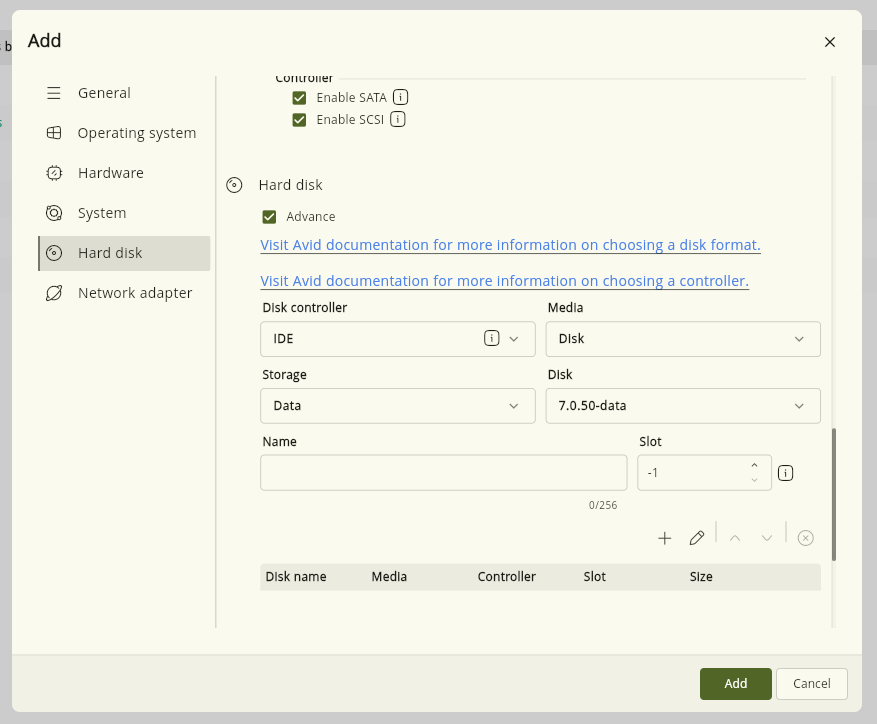The image size is (877, 724).
Task: Click the move up arrow icon
Action: (x=735, y=538)
